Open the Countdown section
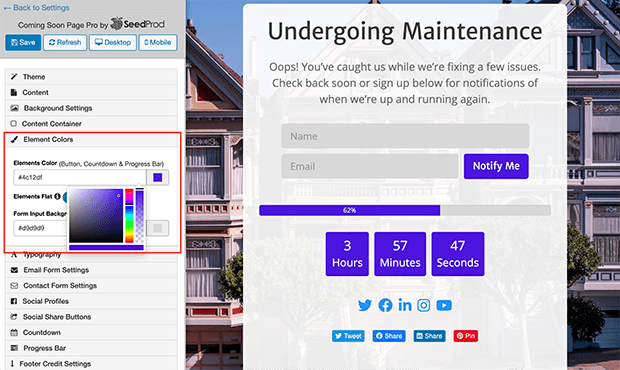 pos(91,332)
